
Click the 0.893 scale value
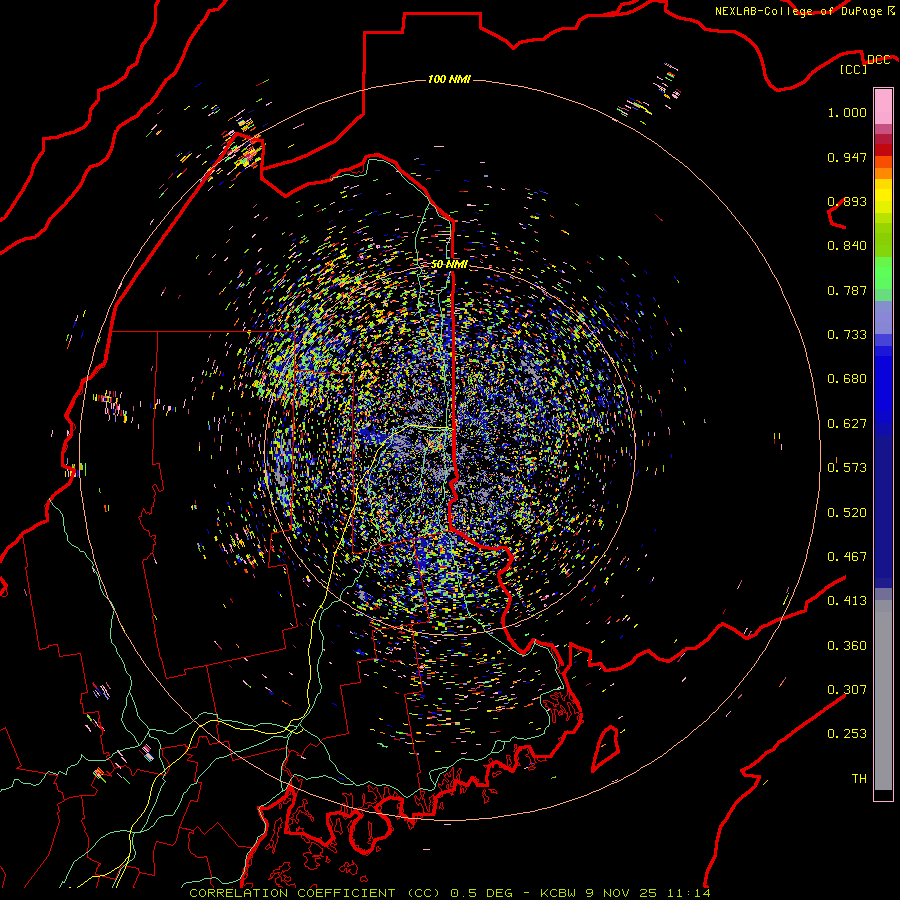click(x=847, y=201)
